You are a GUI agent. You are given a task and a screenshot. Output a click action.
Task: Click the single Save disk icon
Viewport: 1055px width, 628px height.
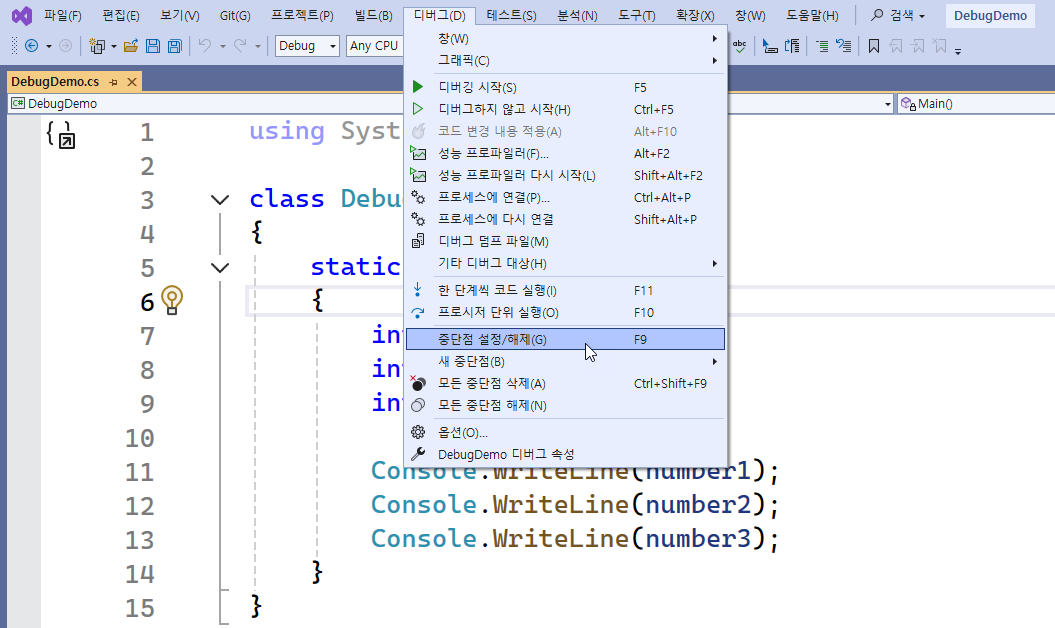(153, 46)
